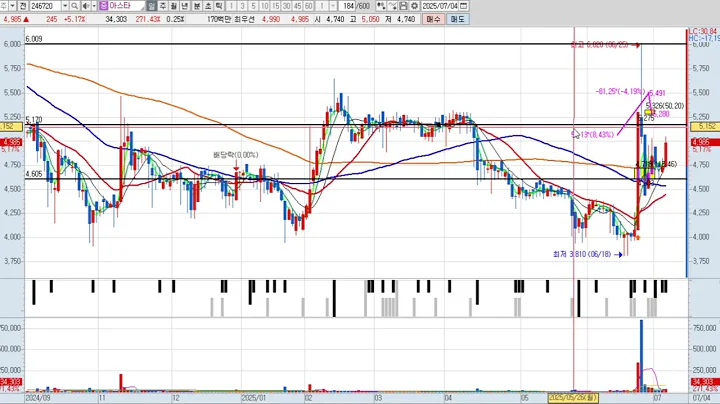This screenshot has width=720, height=404.
Task: Click the 34,303 volume value in quote bar
Action: coord(116,19)
